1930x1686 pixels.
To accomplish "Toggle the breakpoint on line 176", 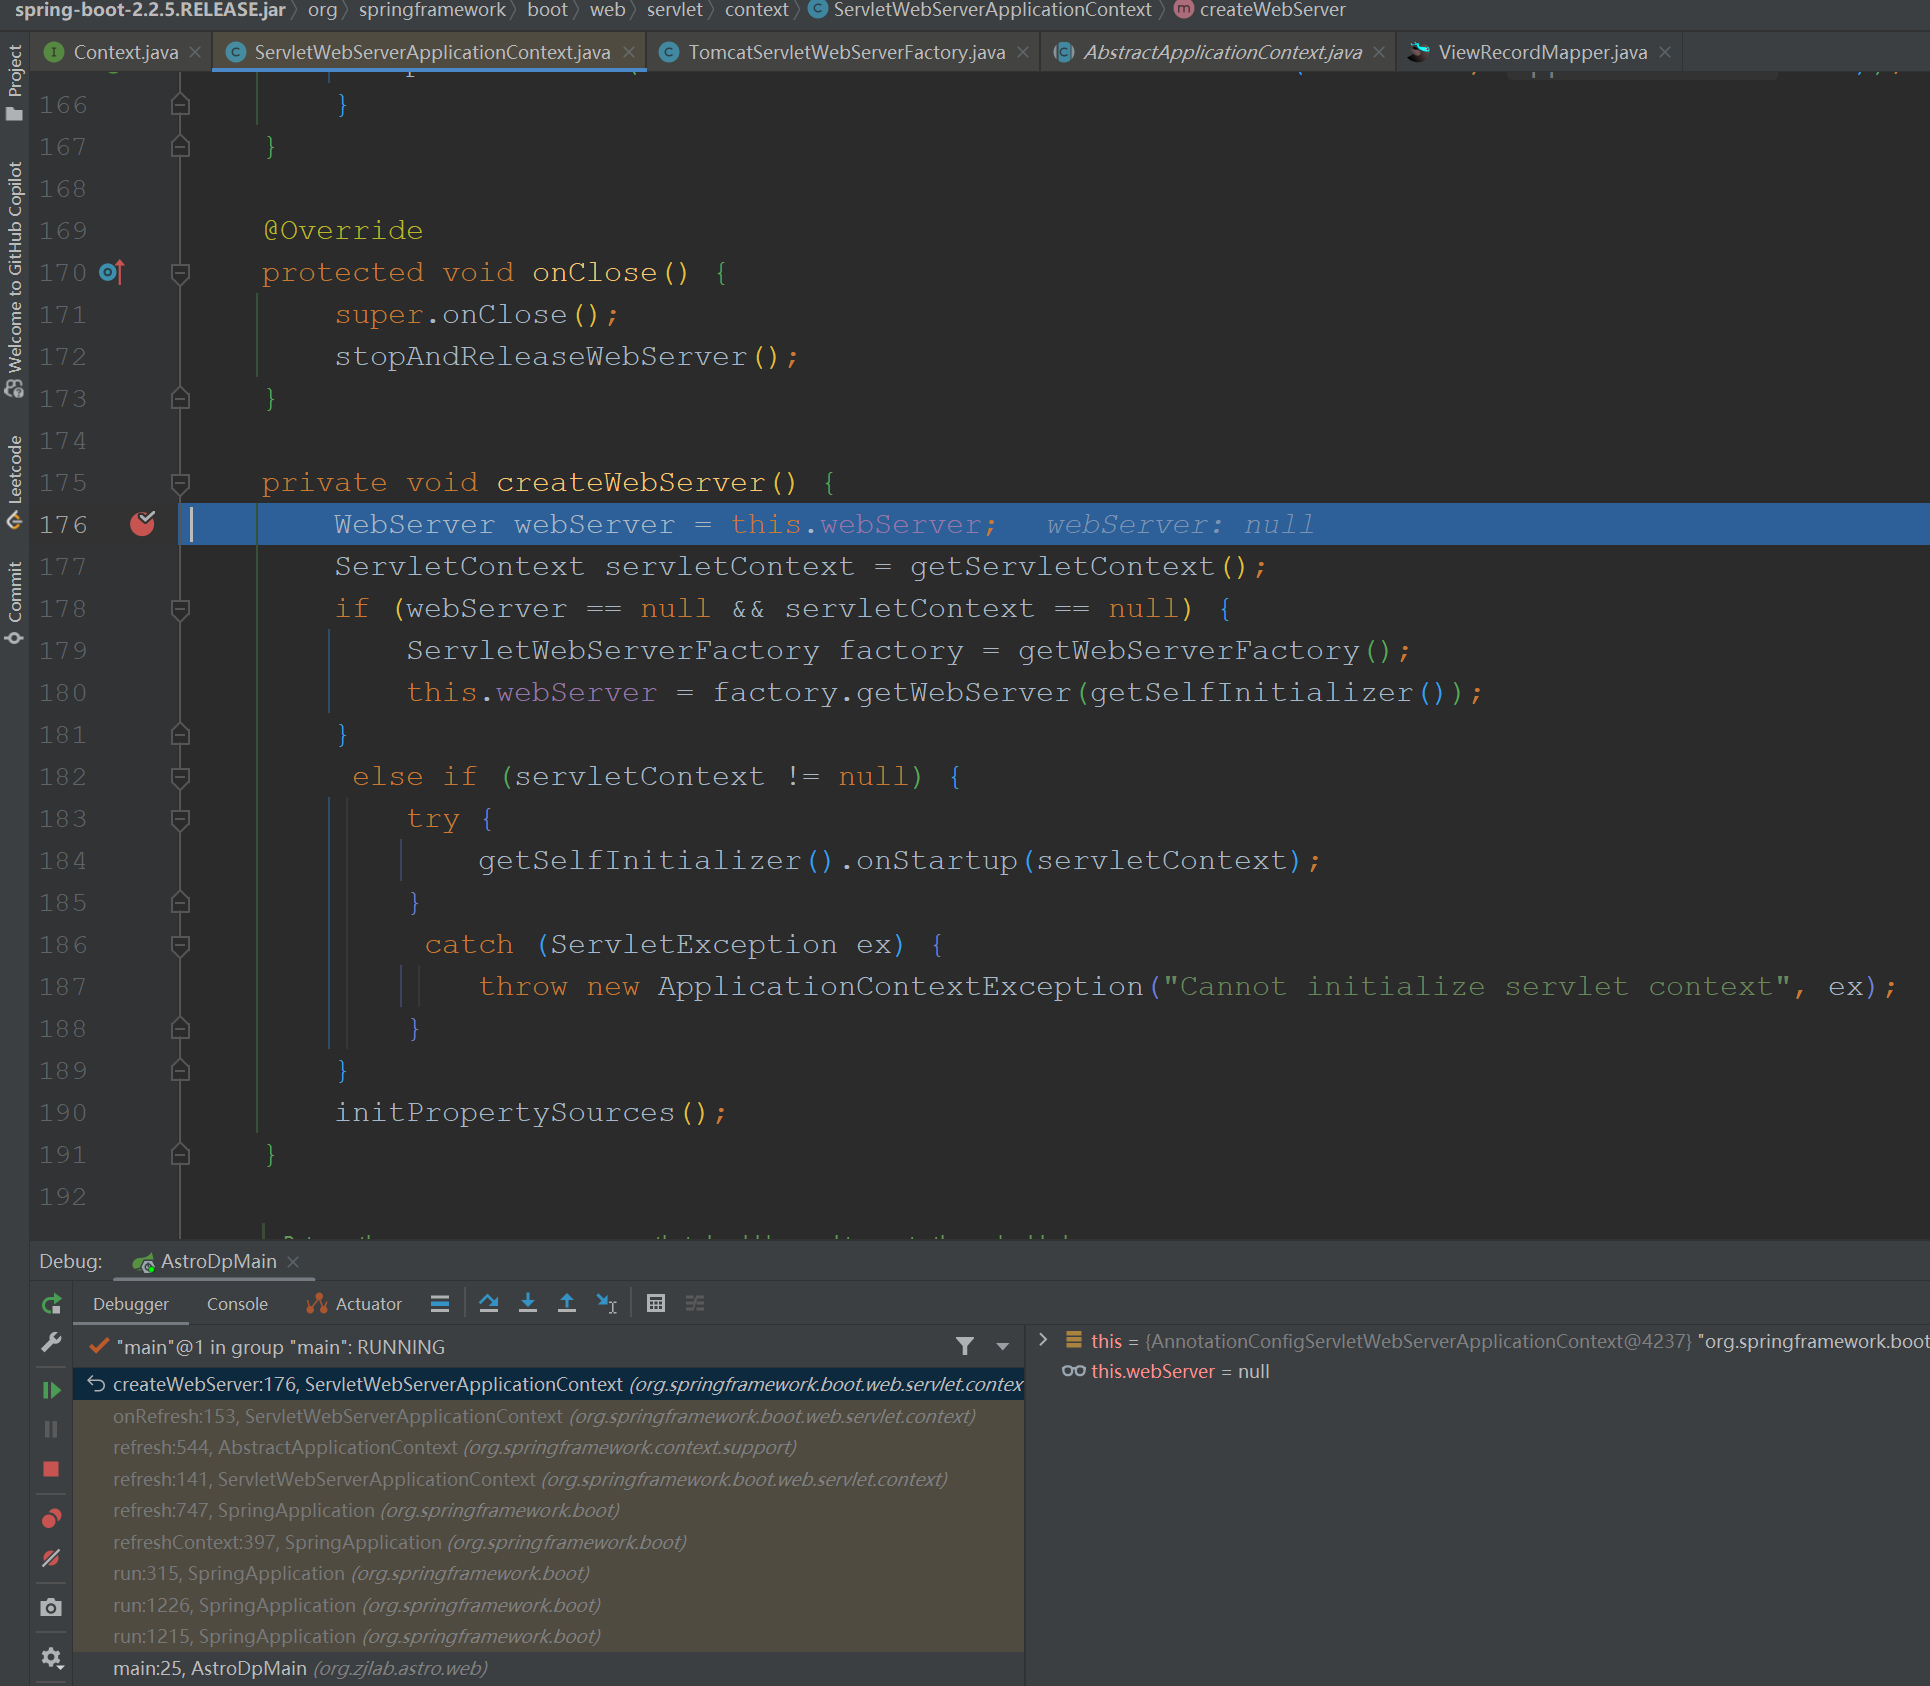I will tap(142, 524).
